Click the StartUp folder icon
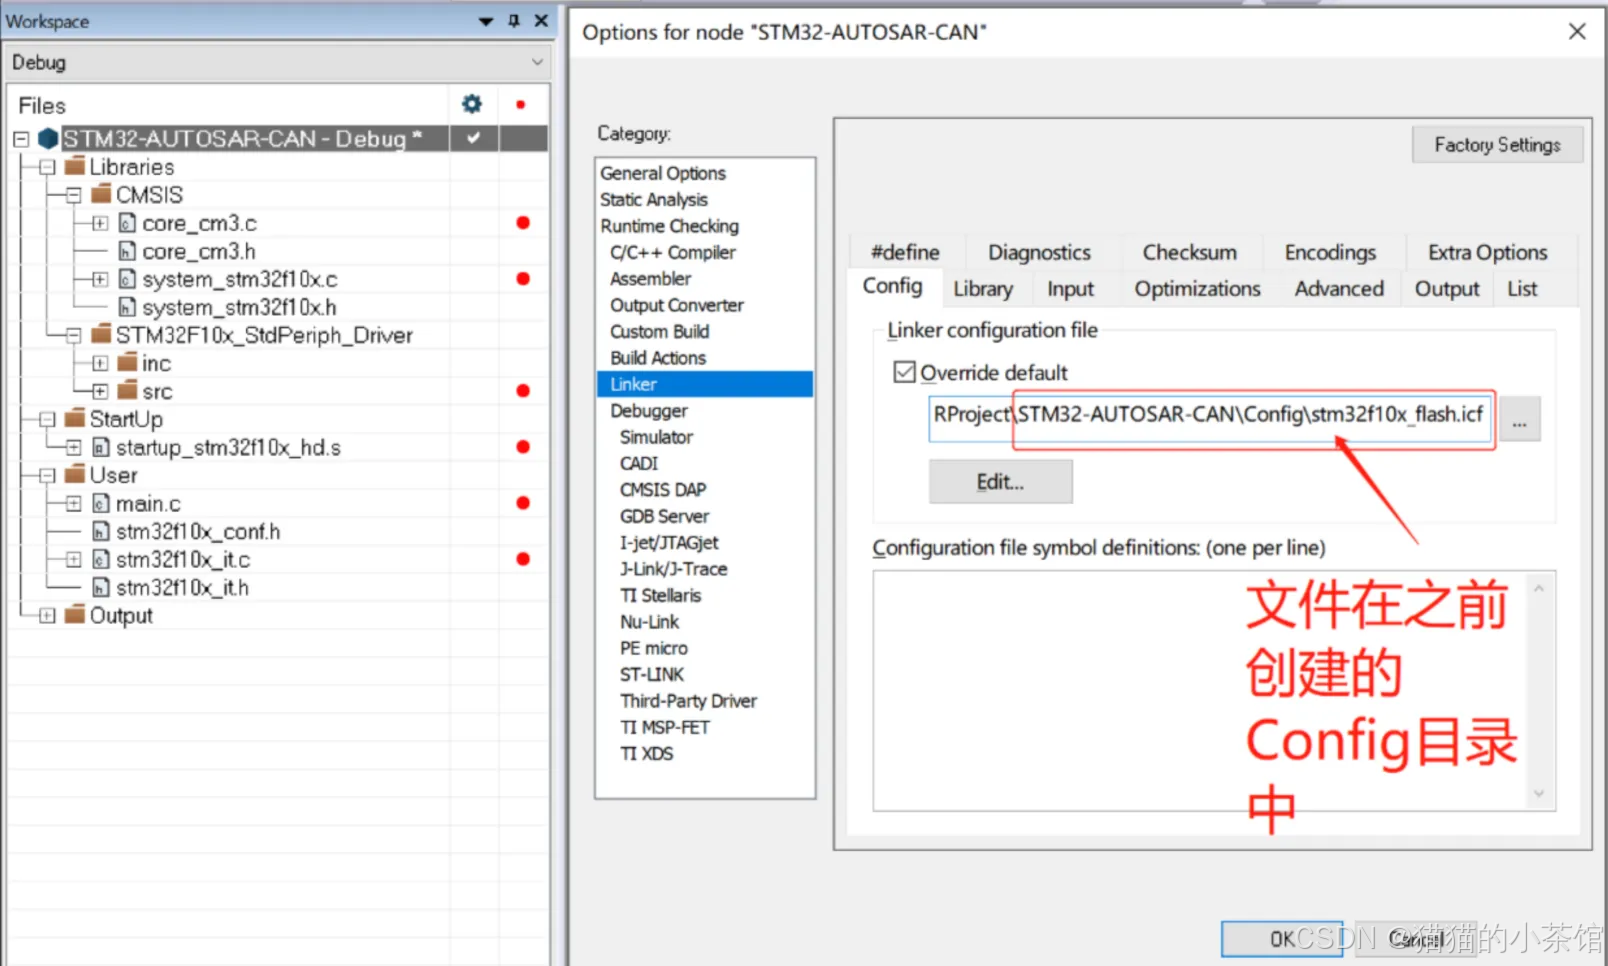 pyautogui.click(x=74, y=418)
